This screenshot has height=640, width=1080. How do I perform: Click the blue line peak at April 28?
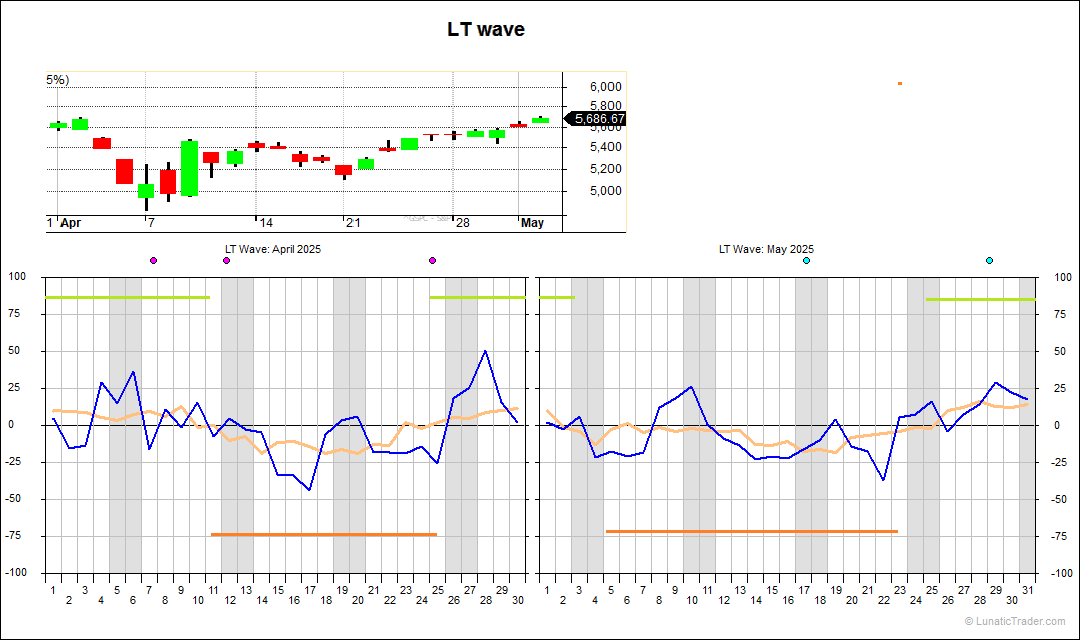[485, 351]
